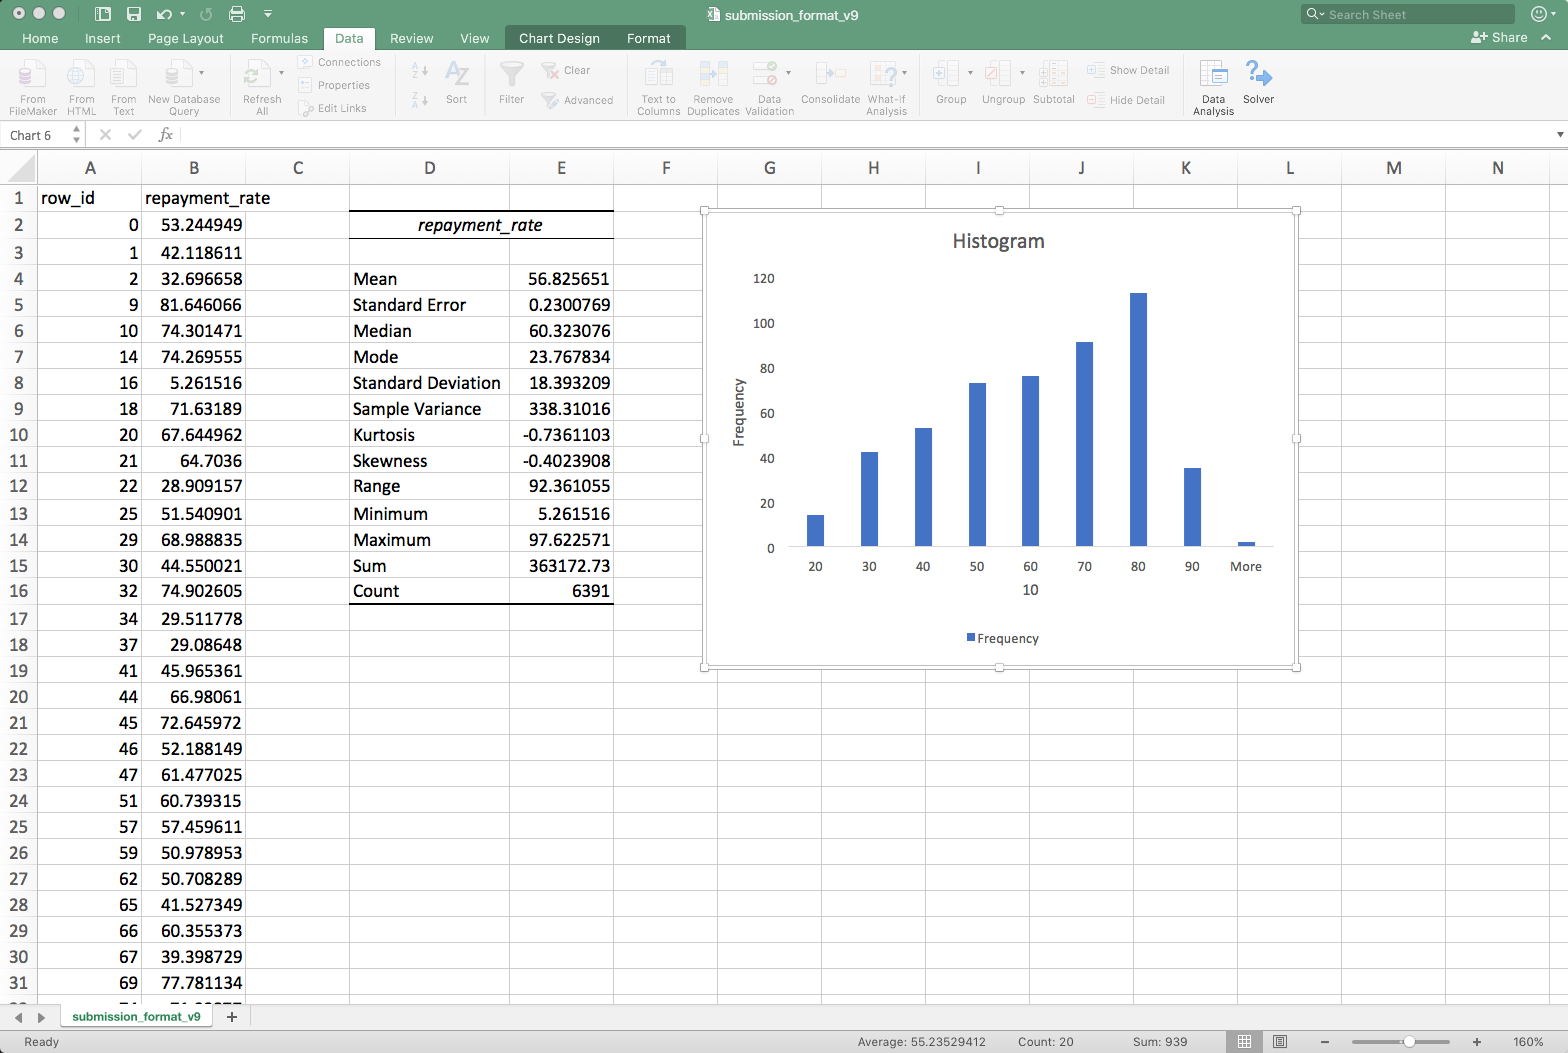Click the Consolidate tool
The height and width of the screenshot is (1053, 1568).
[x=830, y=83]
